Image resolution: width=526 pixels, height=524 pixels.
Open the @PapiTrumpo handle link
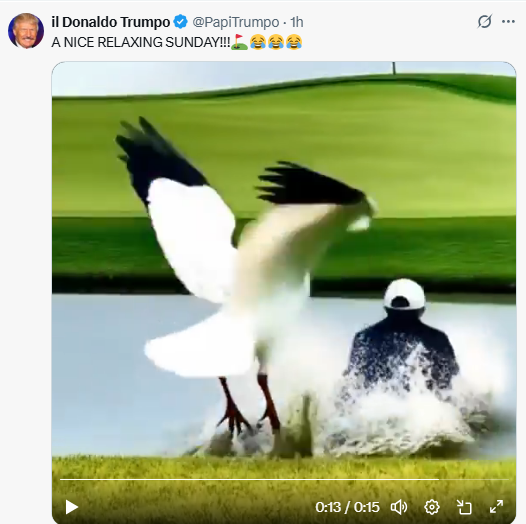pyautogui.click(x=235, y=22)
